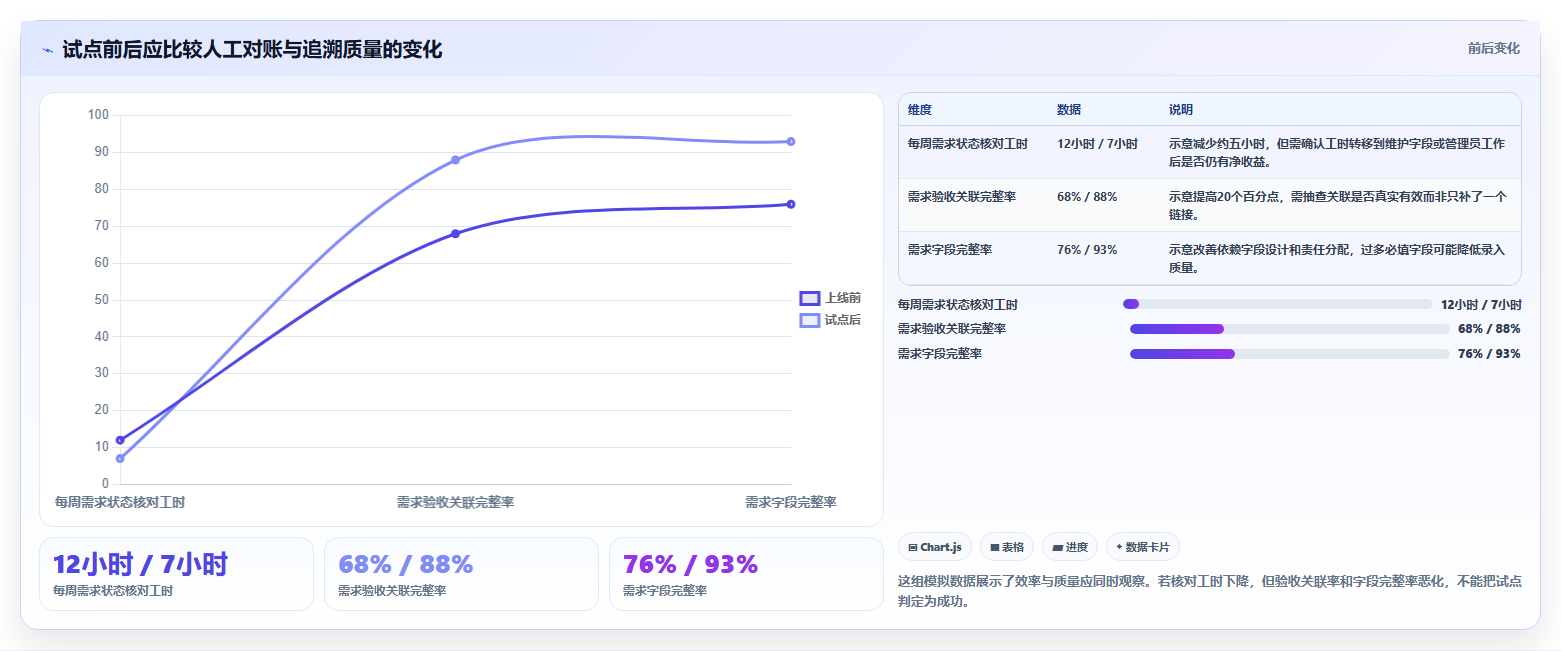
Task: Click the 68% / 88% value beside the progress bar
Action: pos(1489,329)
